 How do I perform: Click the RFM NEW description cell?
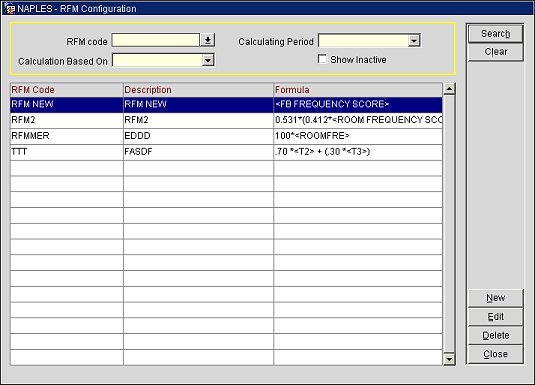point(198,104)
